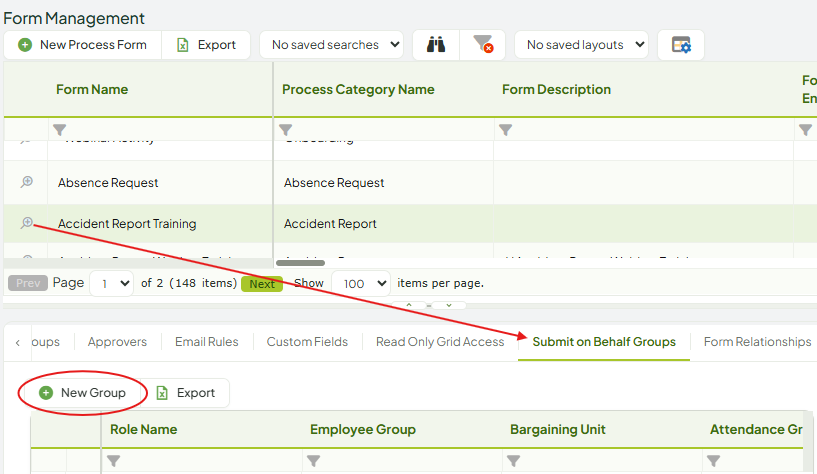Click the Accident Report category cell
The width and height of the screenshot is (817, 474).
(330, 223)
